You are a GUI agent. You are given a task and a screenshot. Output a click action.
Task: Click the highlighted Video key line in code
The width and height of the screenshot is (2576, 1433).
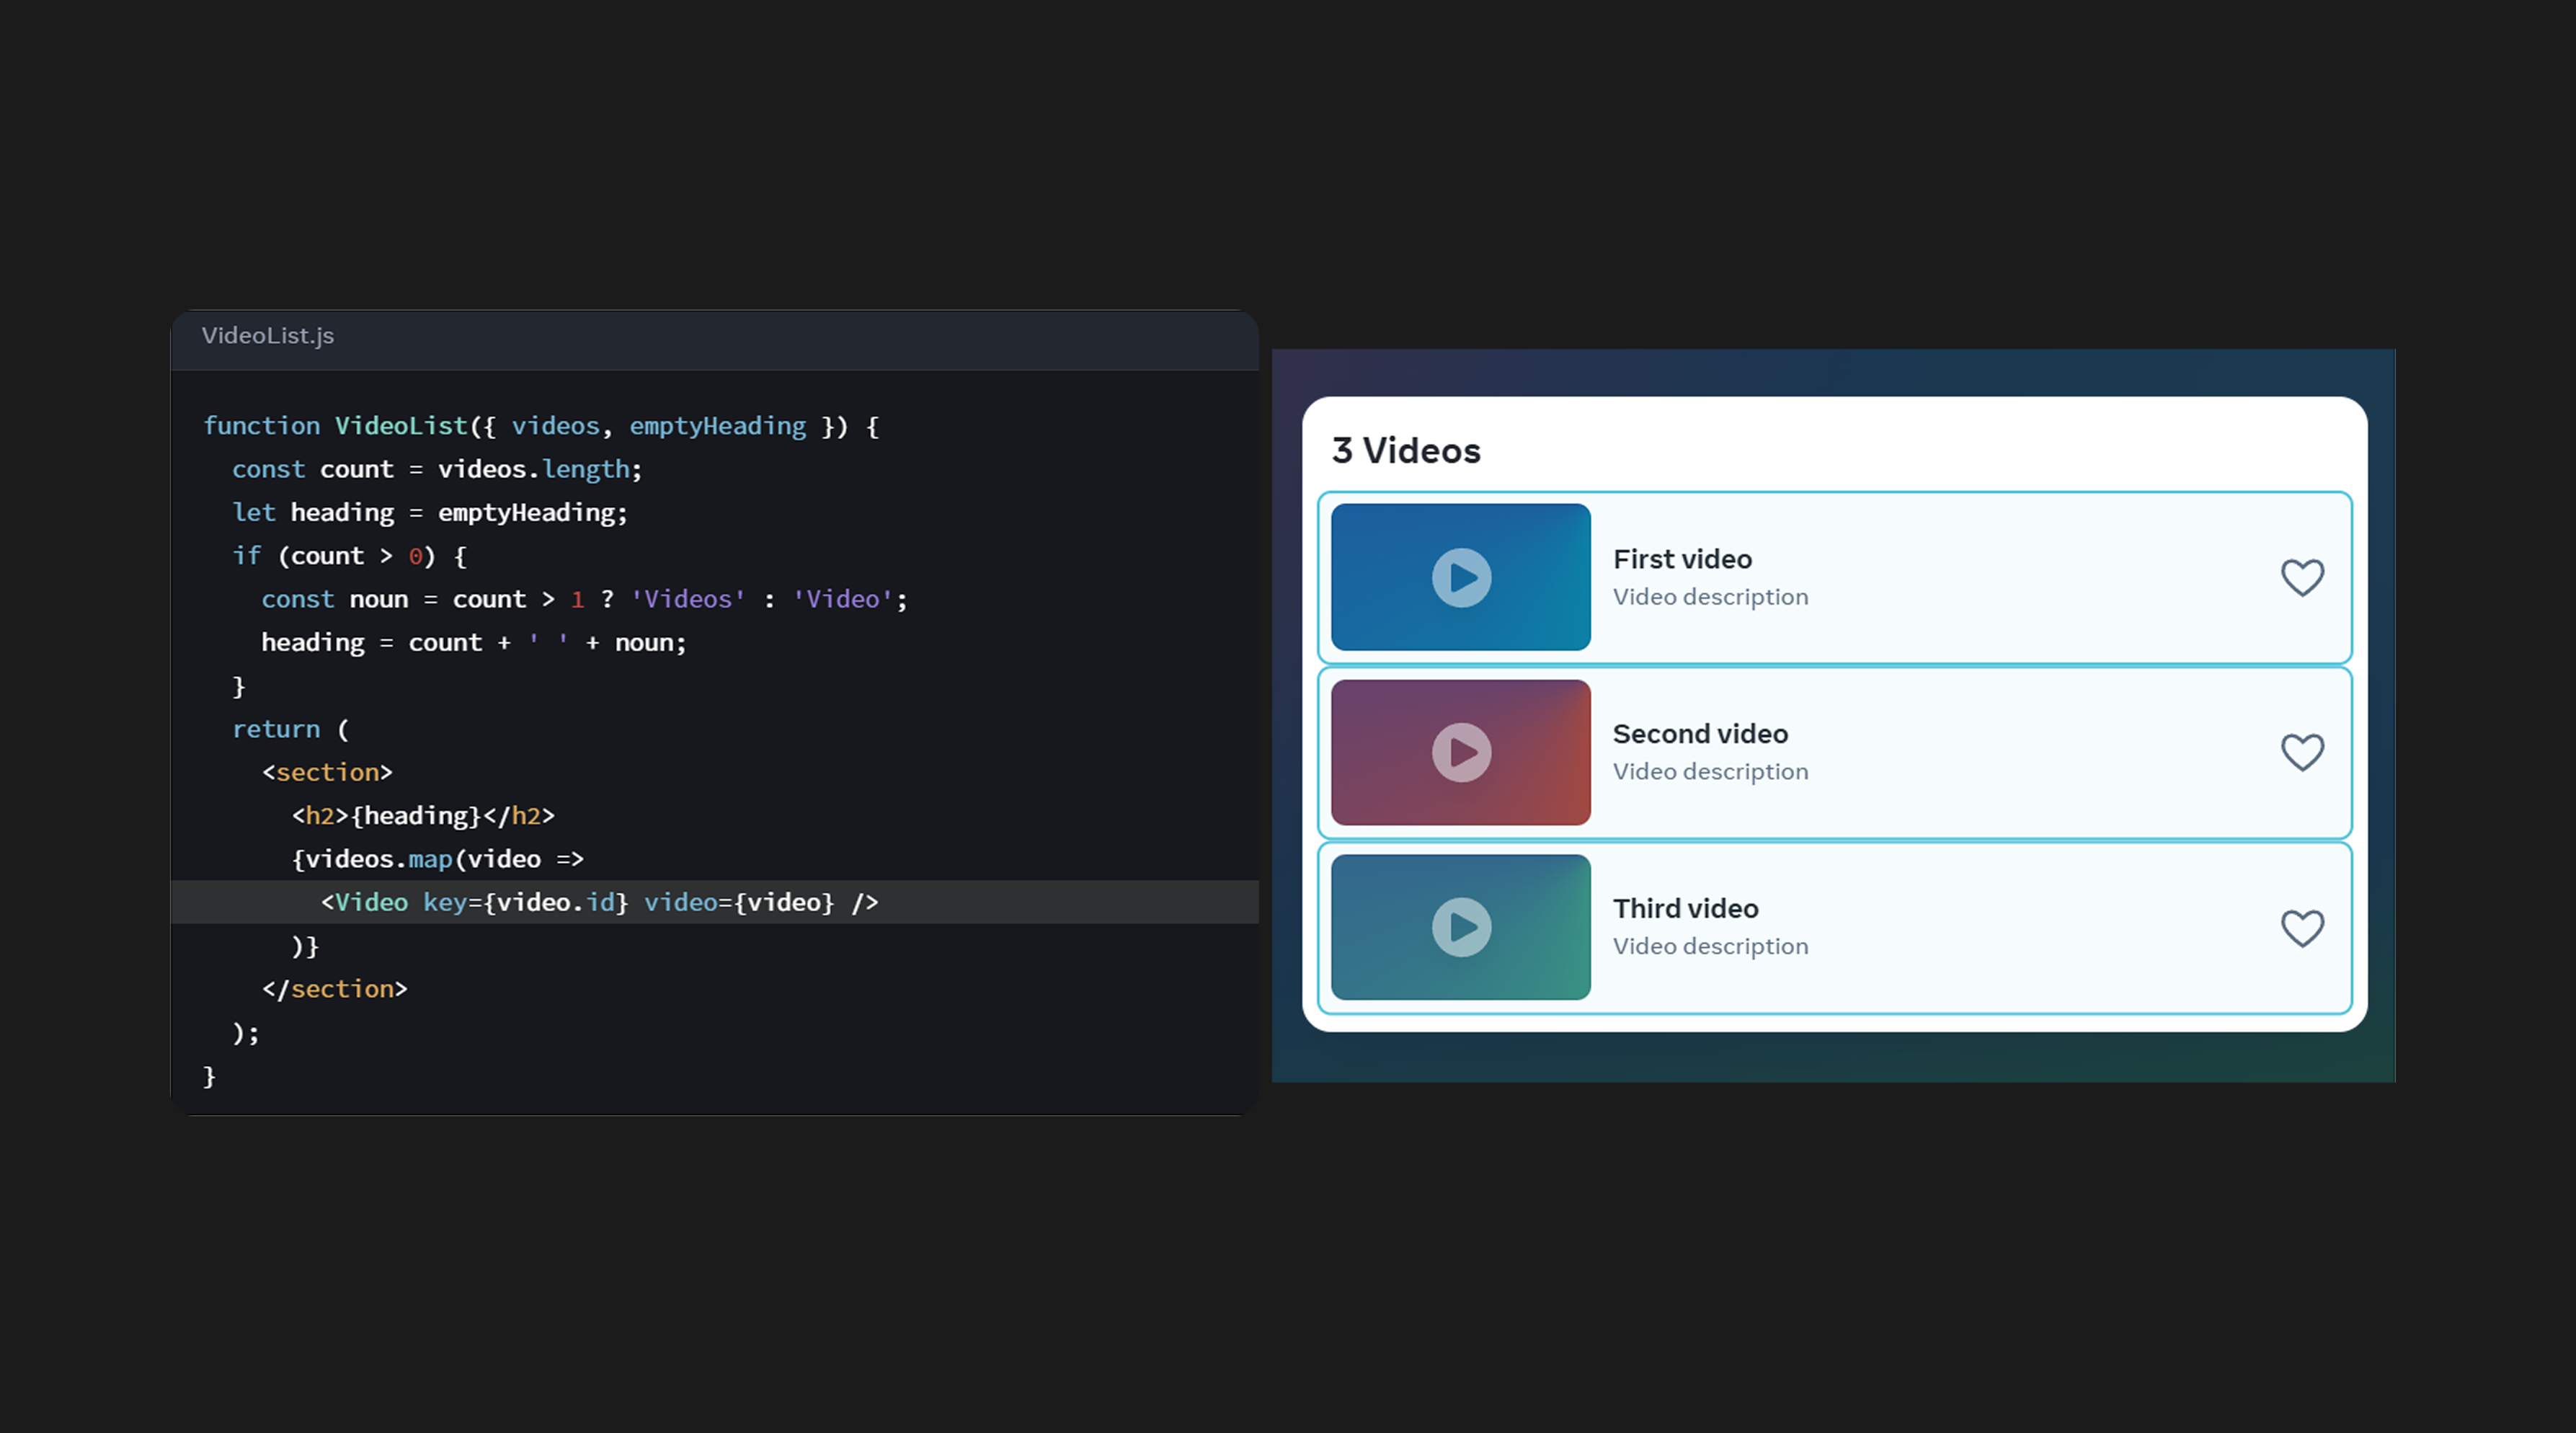pyautogui.click(x=714, y=902)
